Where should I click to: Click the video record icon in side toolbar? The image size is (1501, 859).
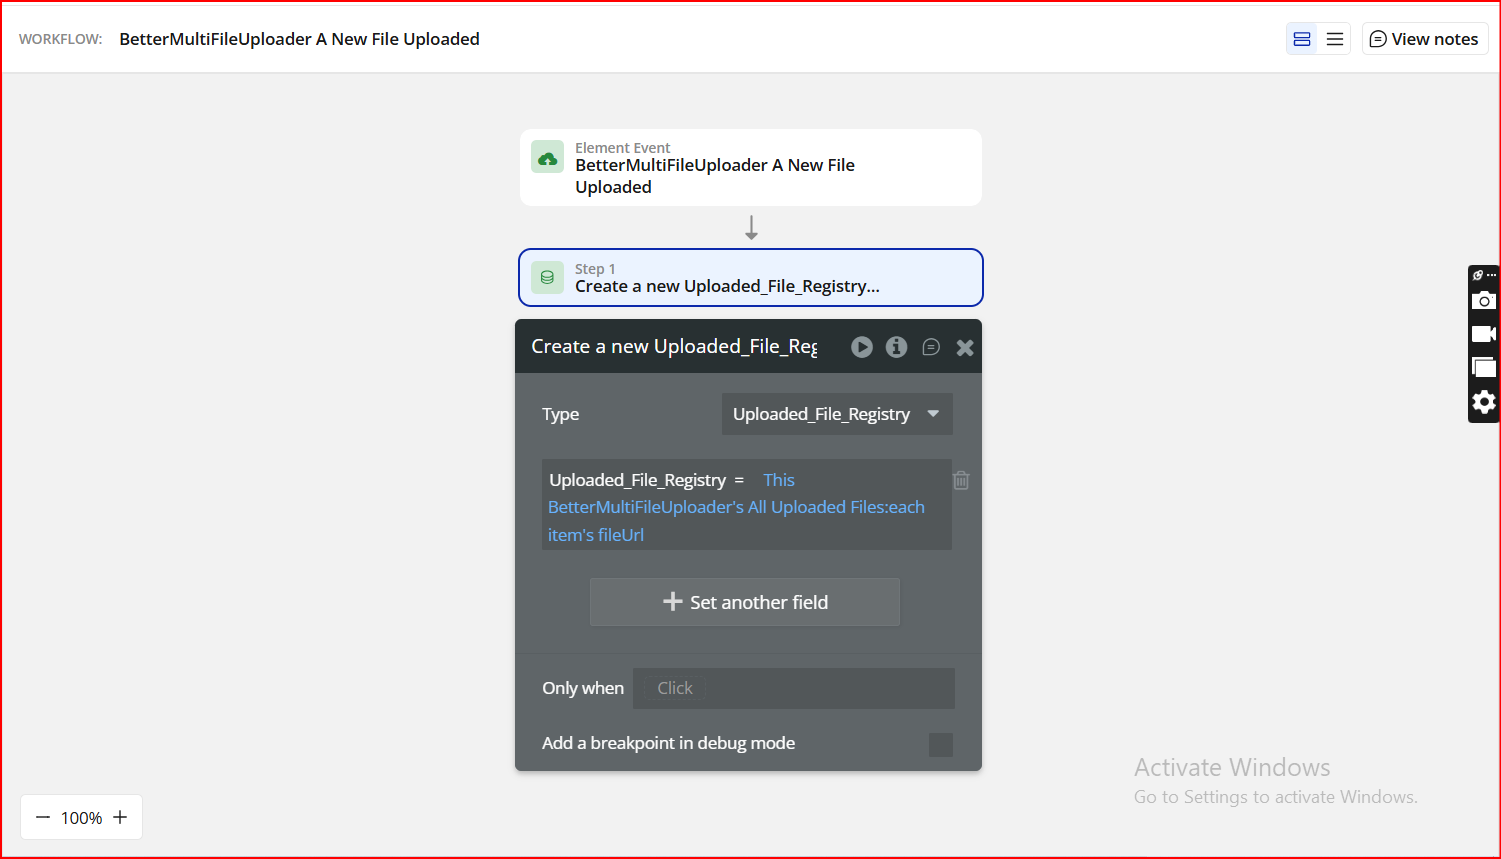[x=1484, y=334]
